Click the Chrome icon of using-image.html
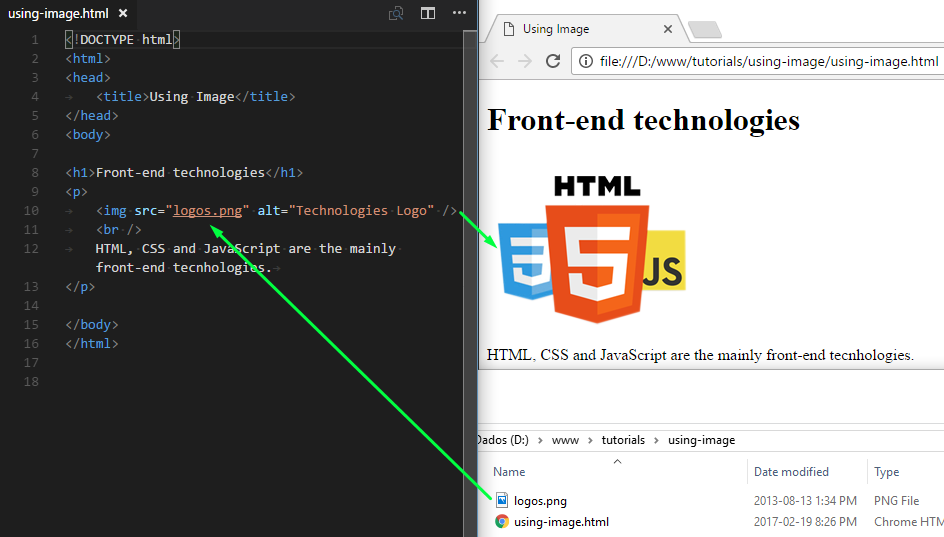This screenshot has width=944, height=537. pyautogui.click(x=502, y=521)
